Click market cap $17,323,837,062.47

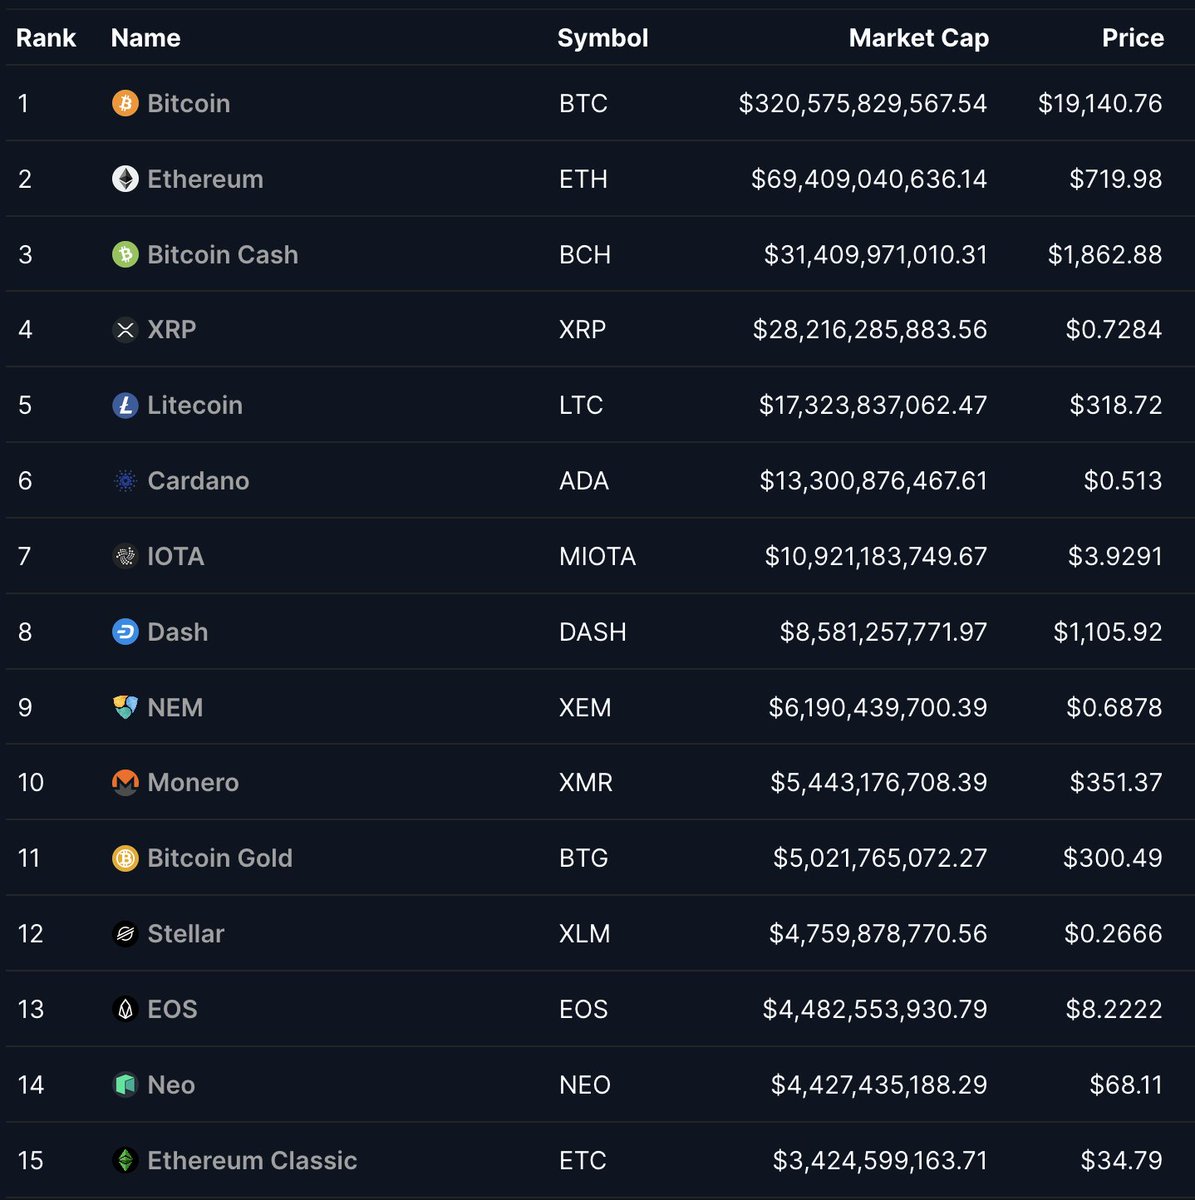click(873, 405)
